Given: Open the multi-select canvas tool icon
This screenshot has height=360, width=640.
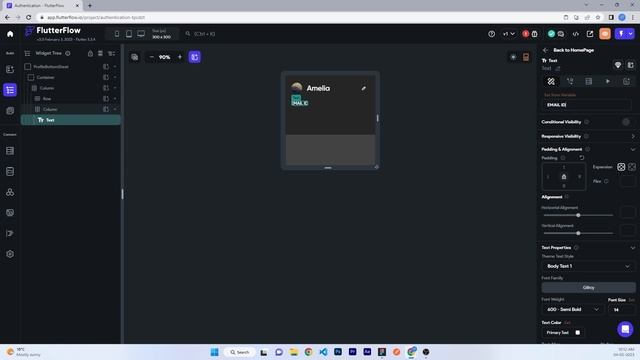Looking at the screenshot, I should tap(135, 57).
